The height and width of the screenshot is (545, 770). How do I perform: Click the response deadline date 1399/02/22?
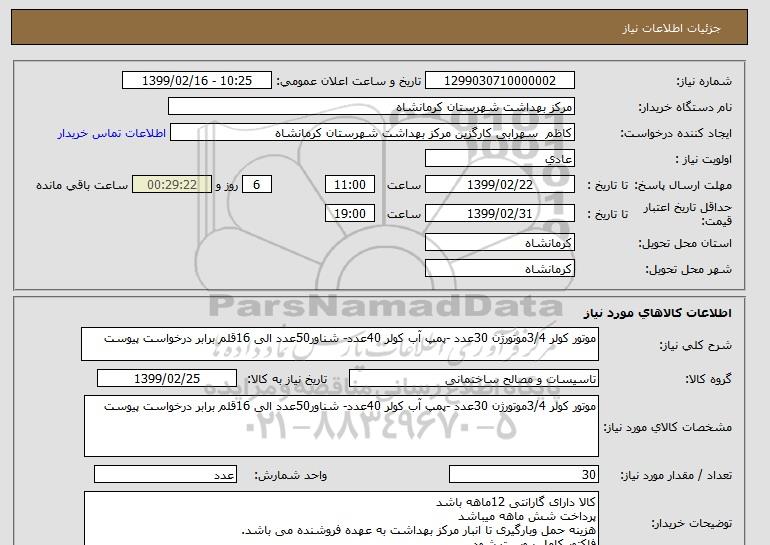[499, 185]
